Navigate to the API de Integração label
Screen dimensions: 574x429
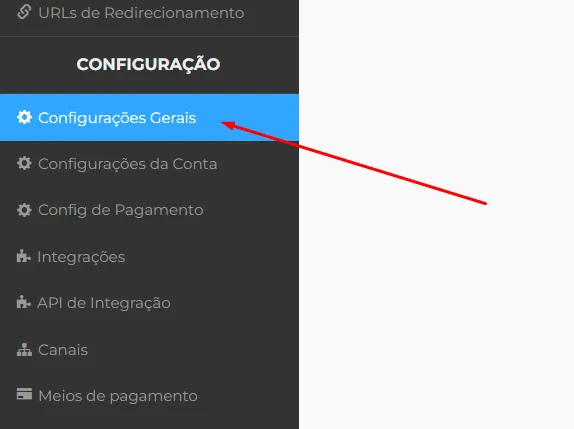(x=104, y=303)
